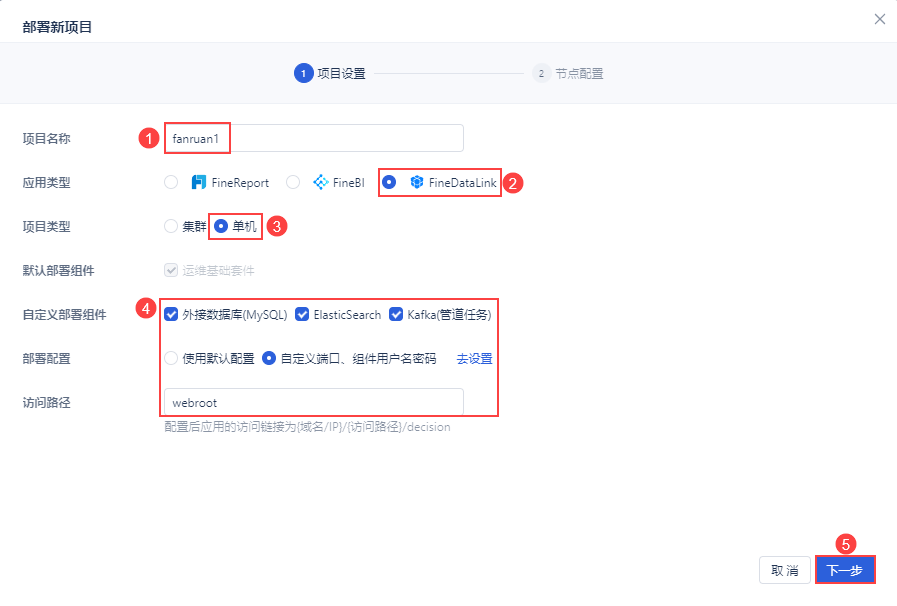Click the 默认部署组件 label text
This screenshot has height=606, width=897.
point(58,271)
